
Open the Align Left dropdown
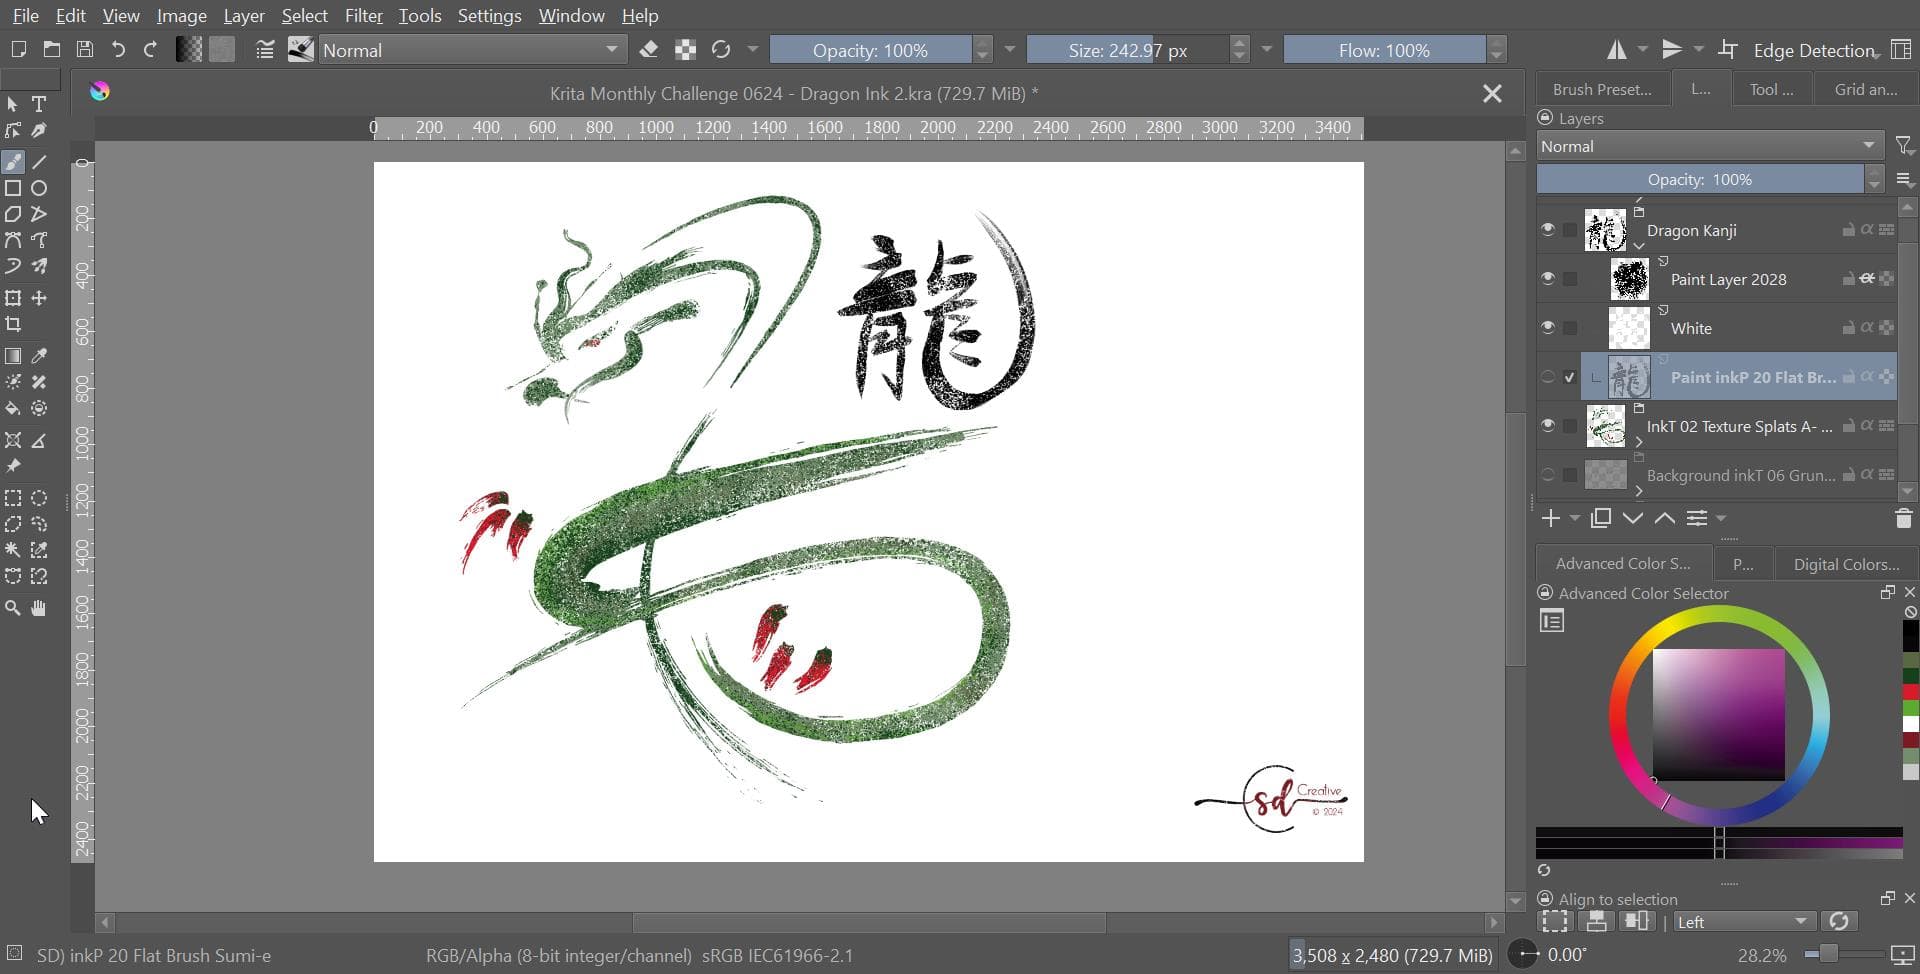pyautogui.click(x=1743, y=921)
